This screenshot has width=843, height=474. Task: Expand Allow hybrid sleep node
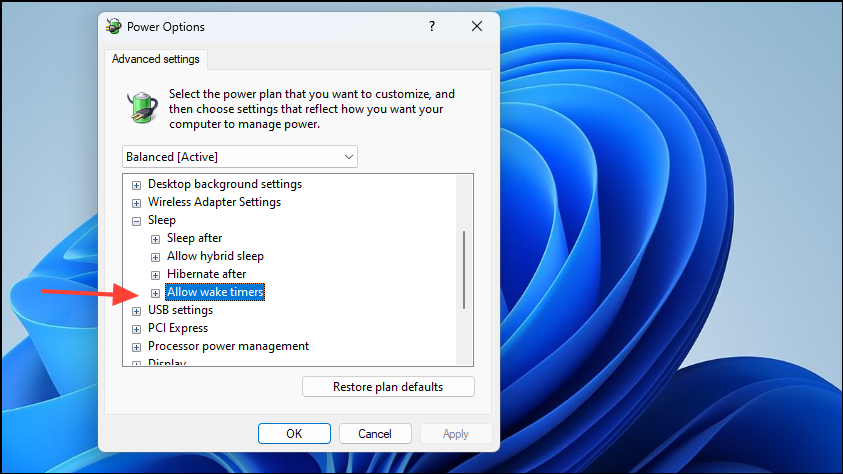pos(155,257)
